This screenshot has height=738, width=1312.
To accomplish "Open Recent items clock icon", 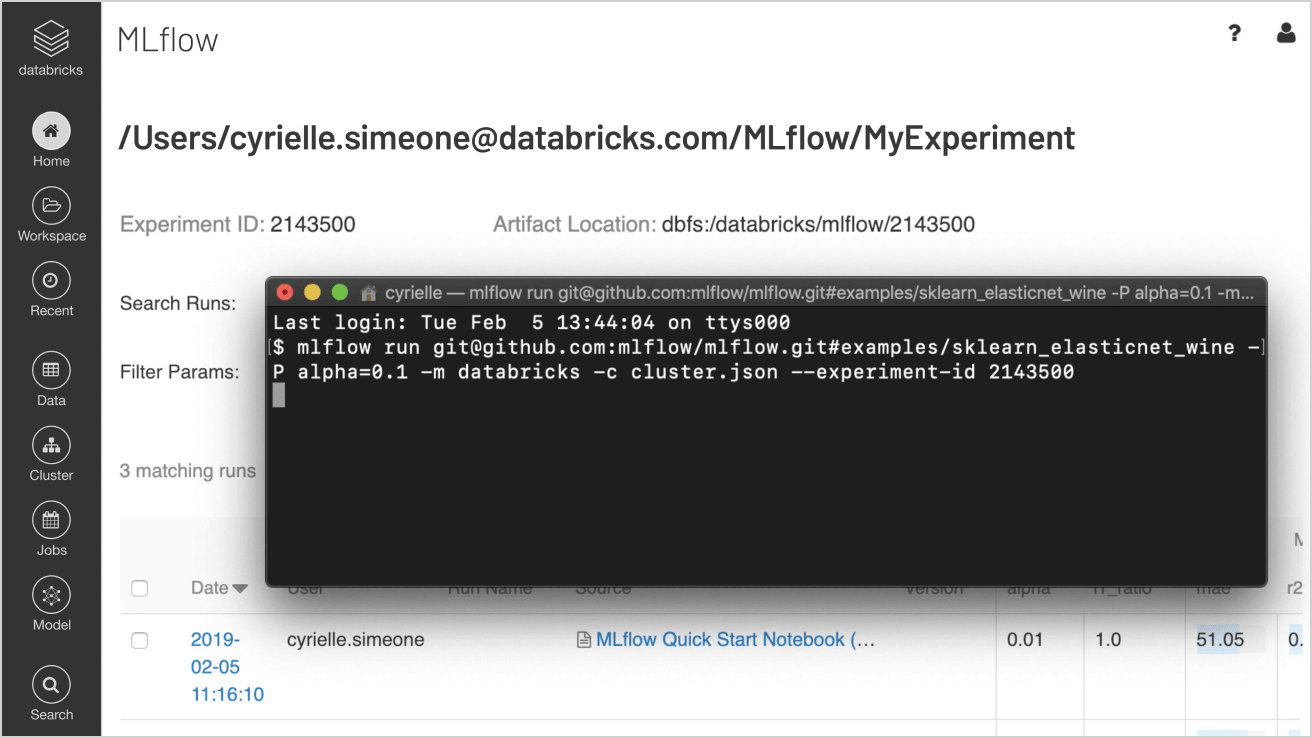I will 51,281.
